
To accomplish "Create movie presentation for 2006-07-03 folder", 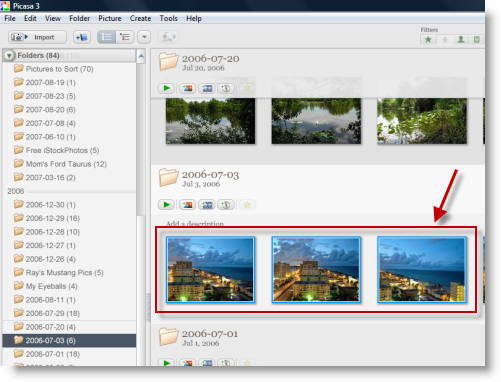I will click(207, 205).
